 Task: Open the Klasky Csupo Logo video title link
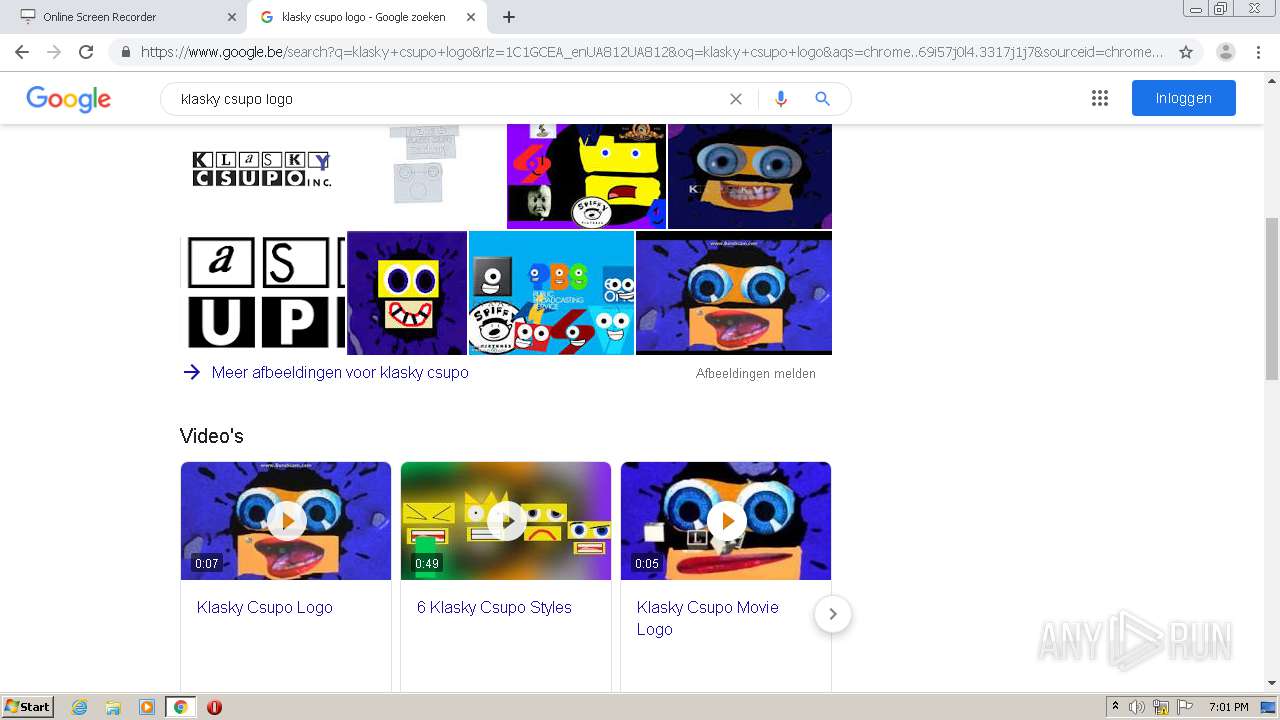coord(265,607)
